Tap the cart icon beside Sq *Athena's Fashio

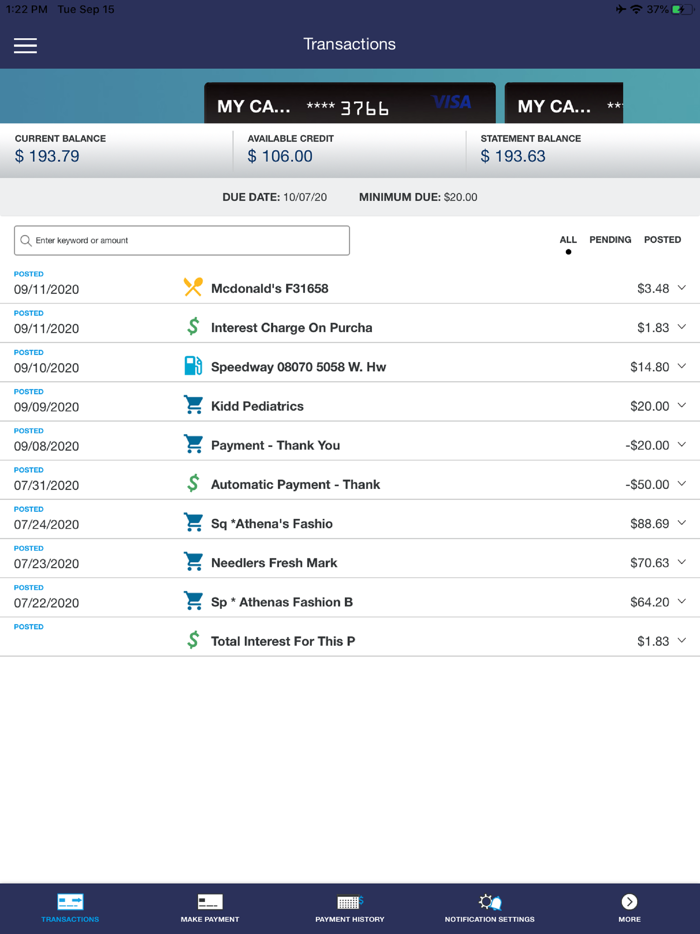[193, 523]
